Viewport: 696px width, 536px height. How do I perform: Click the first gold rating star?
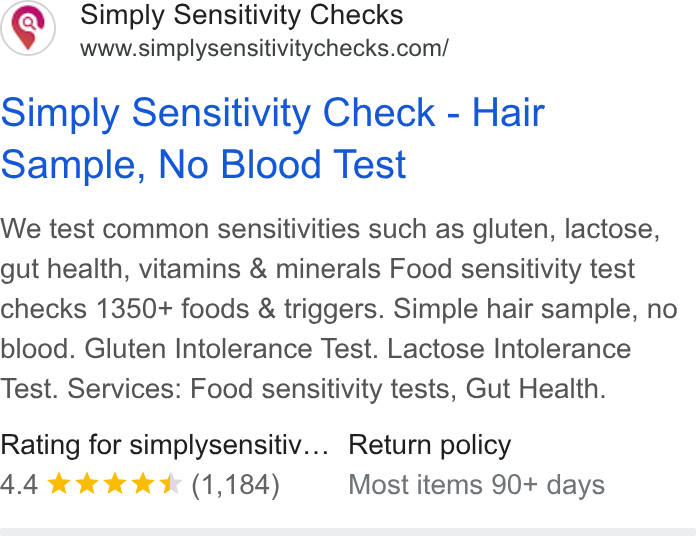(59, 483)
